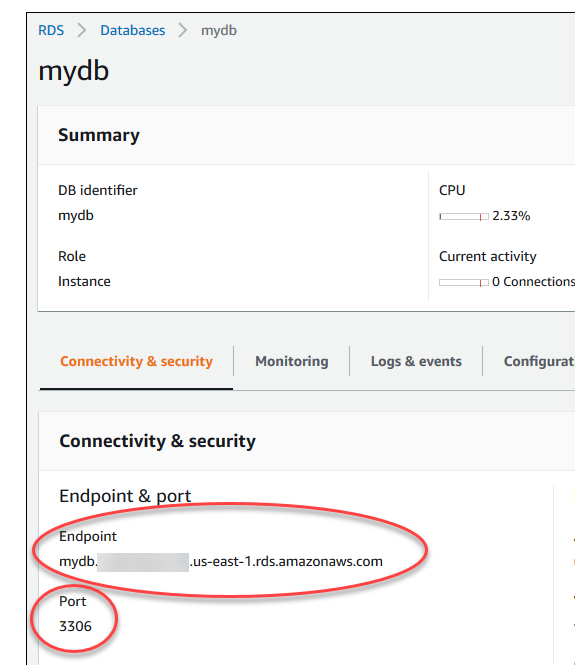Click the mydb page heading
575x665 pixels.
(73, 71)
